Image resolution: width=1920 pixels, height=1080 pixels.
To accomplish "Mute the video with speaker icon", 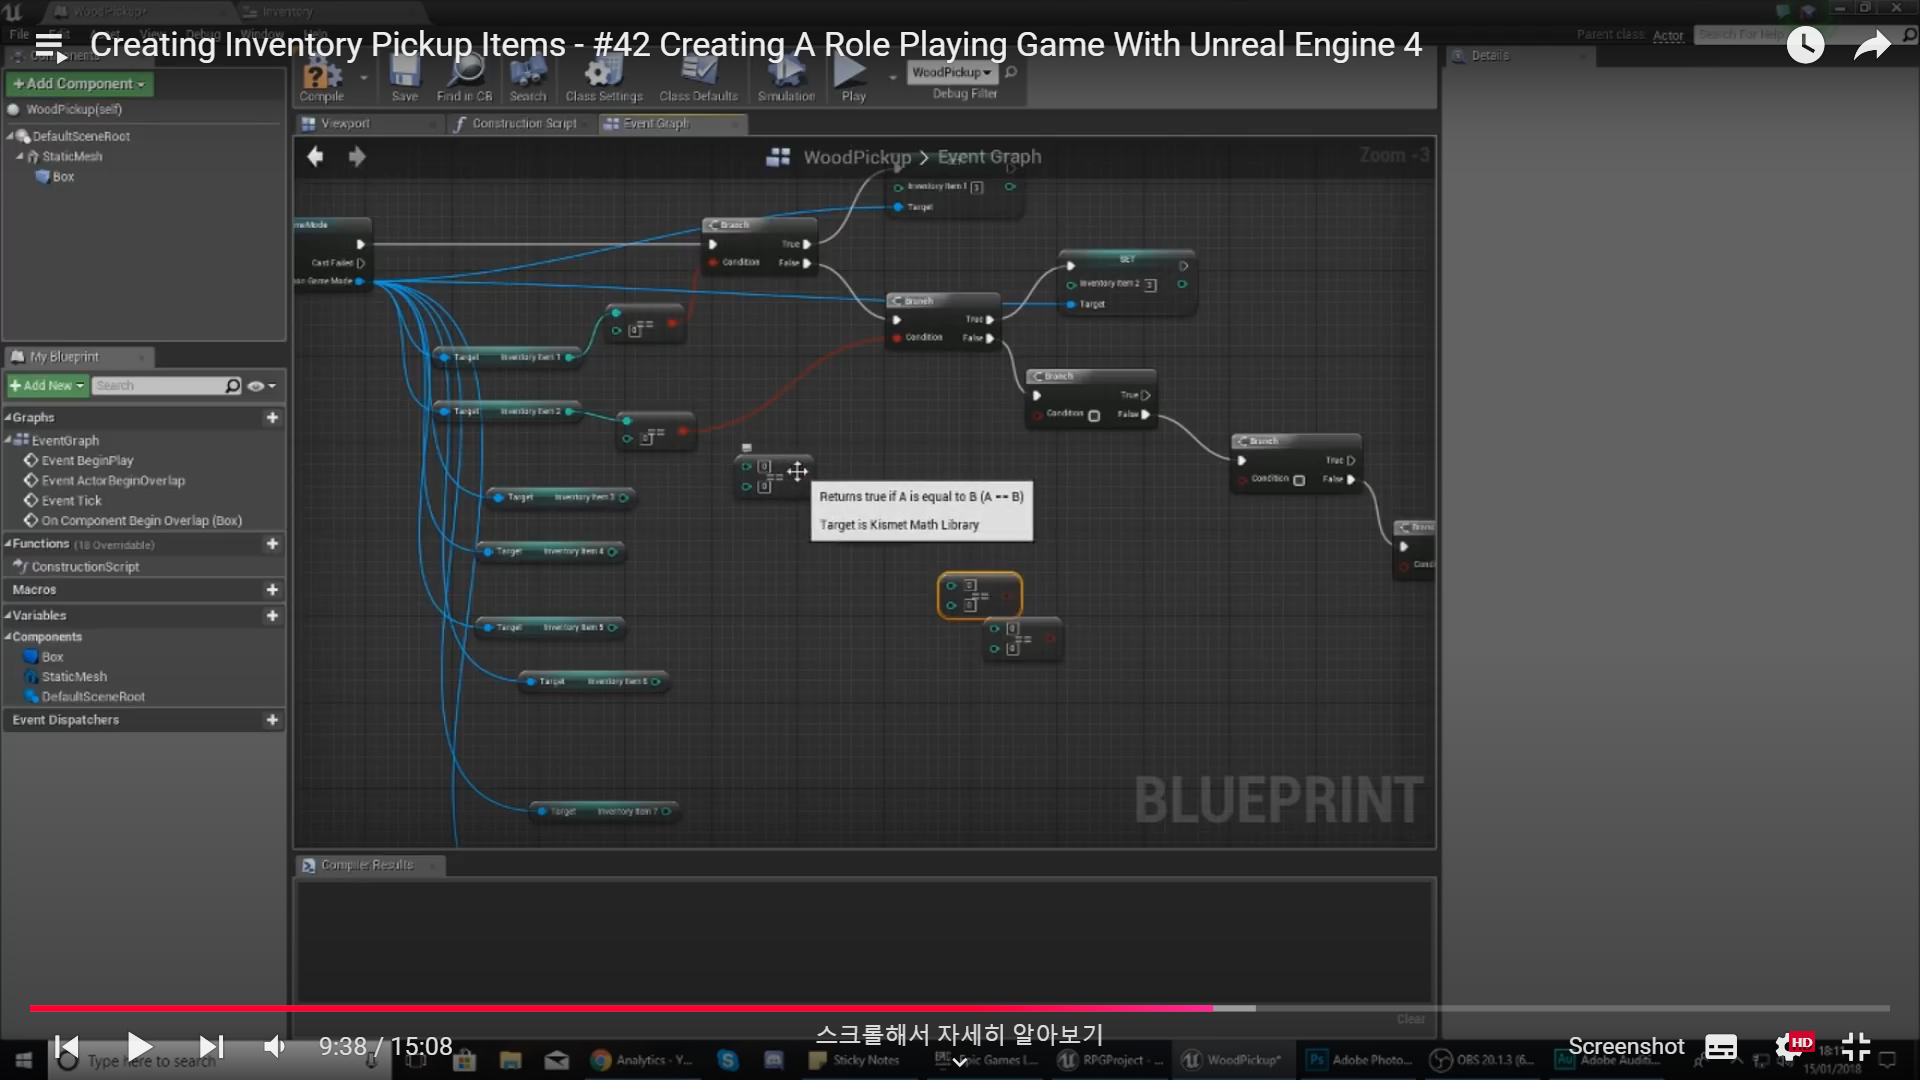I will coord(274,1046).
